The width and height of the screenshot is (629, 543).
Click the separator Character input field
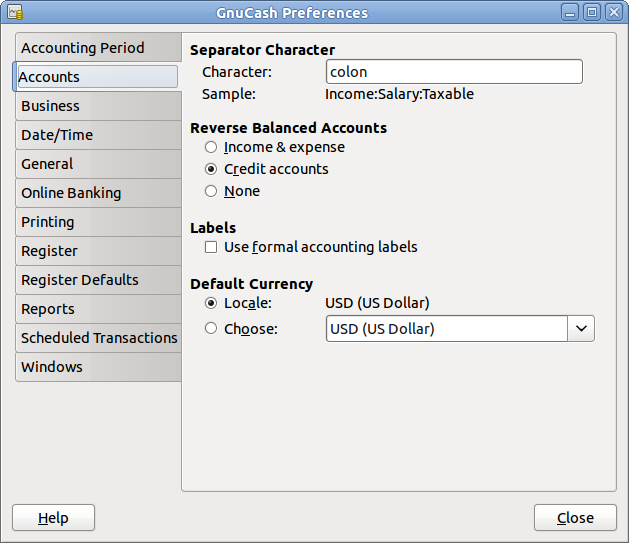coord(454,72)
